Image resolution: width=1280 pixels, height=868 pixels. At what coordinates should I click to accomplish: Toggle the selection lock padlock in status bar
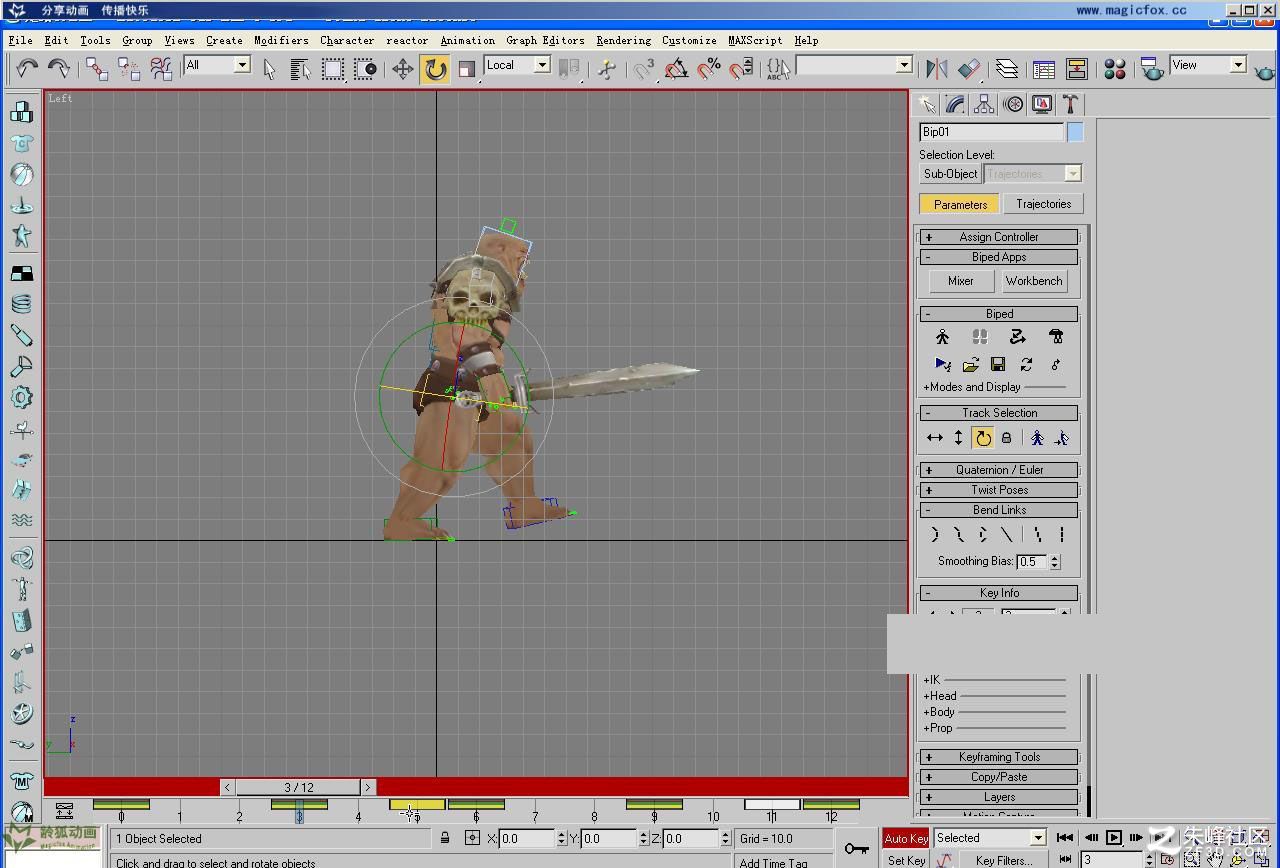click(445, 838)
